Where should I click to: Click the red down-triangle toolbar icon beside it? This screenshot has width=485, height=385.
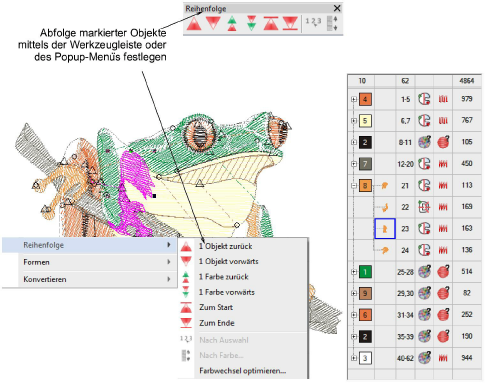pyautogui.click(x=213, y=24)
